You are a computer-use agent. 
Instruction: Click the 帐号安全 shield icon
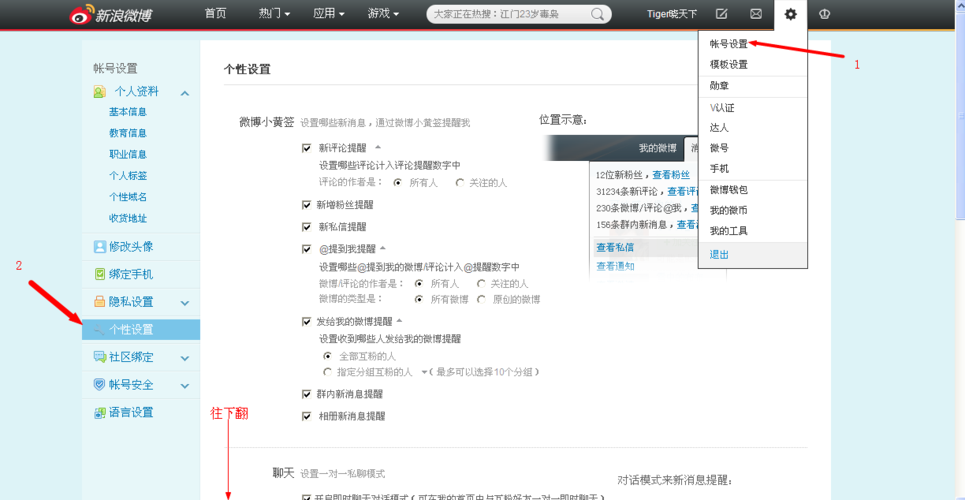pyautogui.click(x=99, y=385)
